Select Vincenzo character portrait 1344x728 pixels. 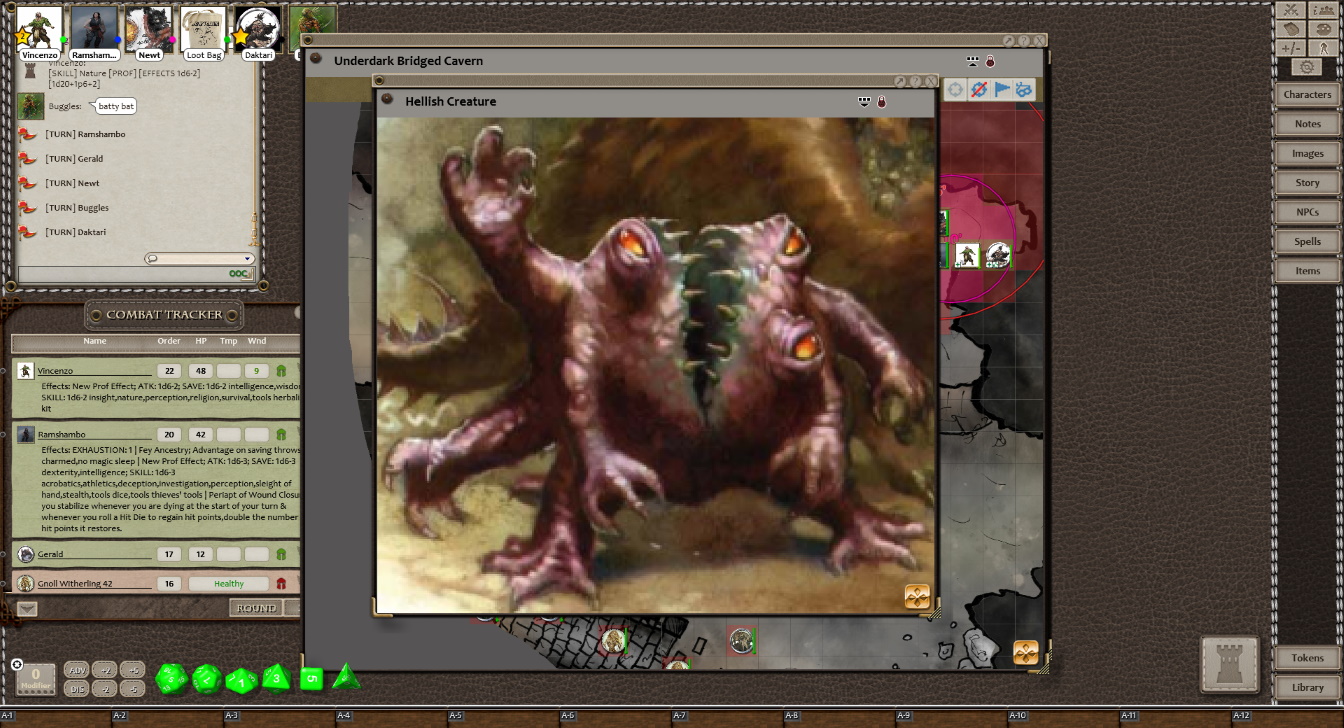(40, 28)
